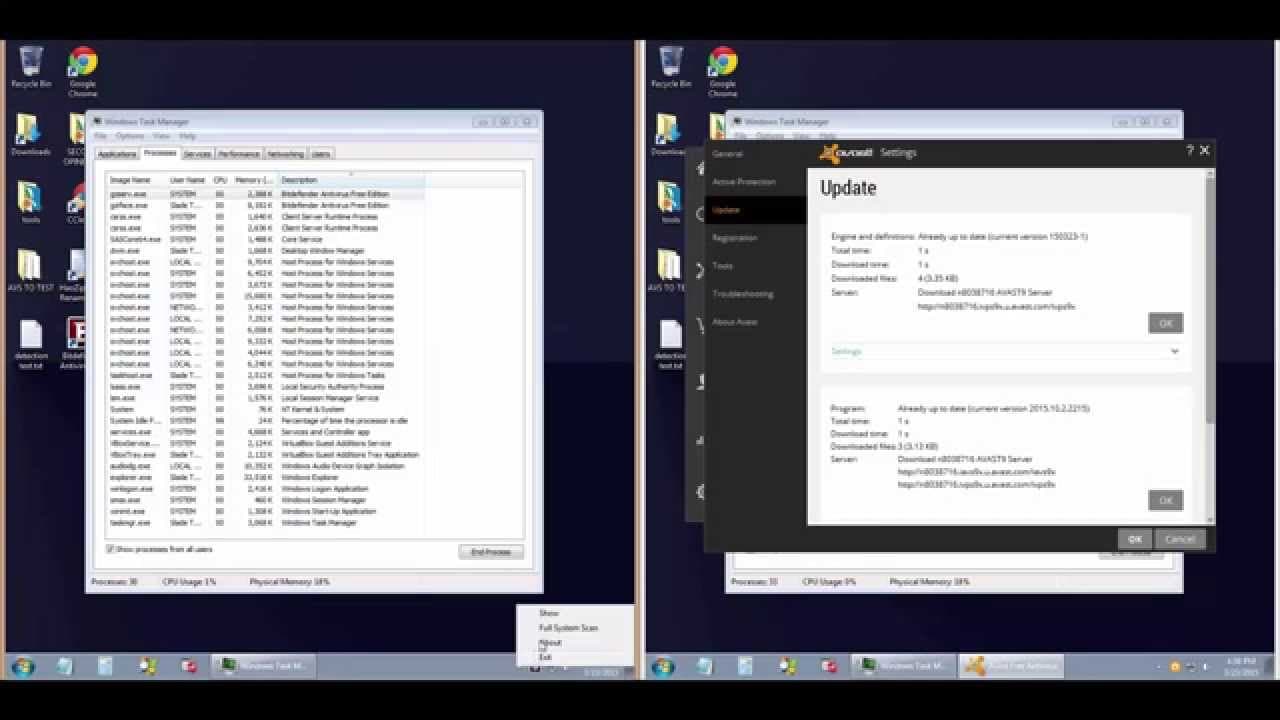Select the Processes tab in Task Manager
Image resolution: width=1280 pixels, height=720 pixels.
coord(160,153)
